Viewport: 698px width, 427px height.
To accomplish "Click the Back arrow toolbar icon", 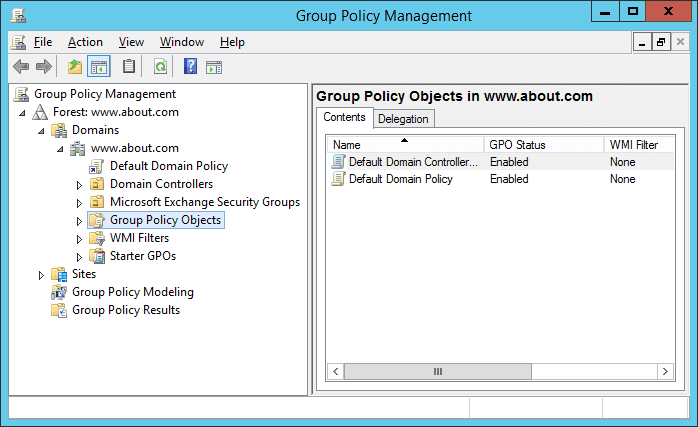I will click(x=21, y=67).
